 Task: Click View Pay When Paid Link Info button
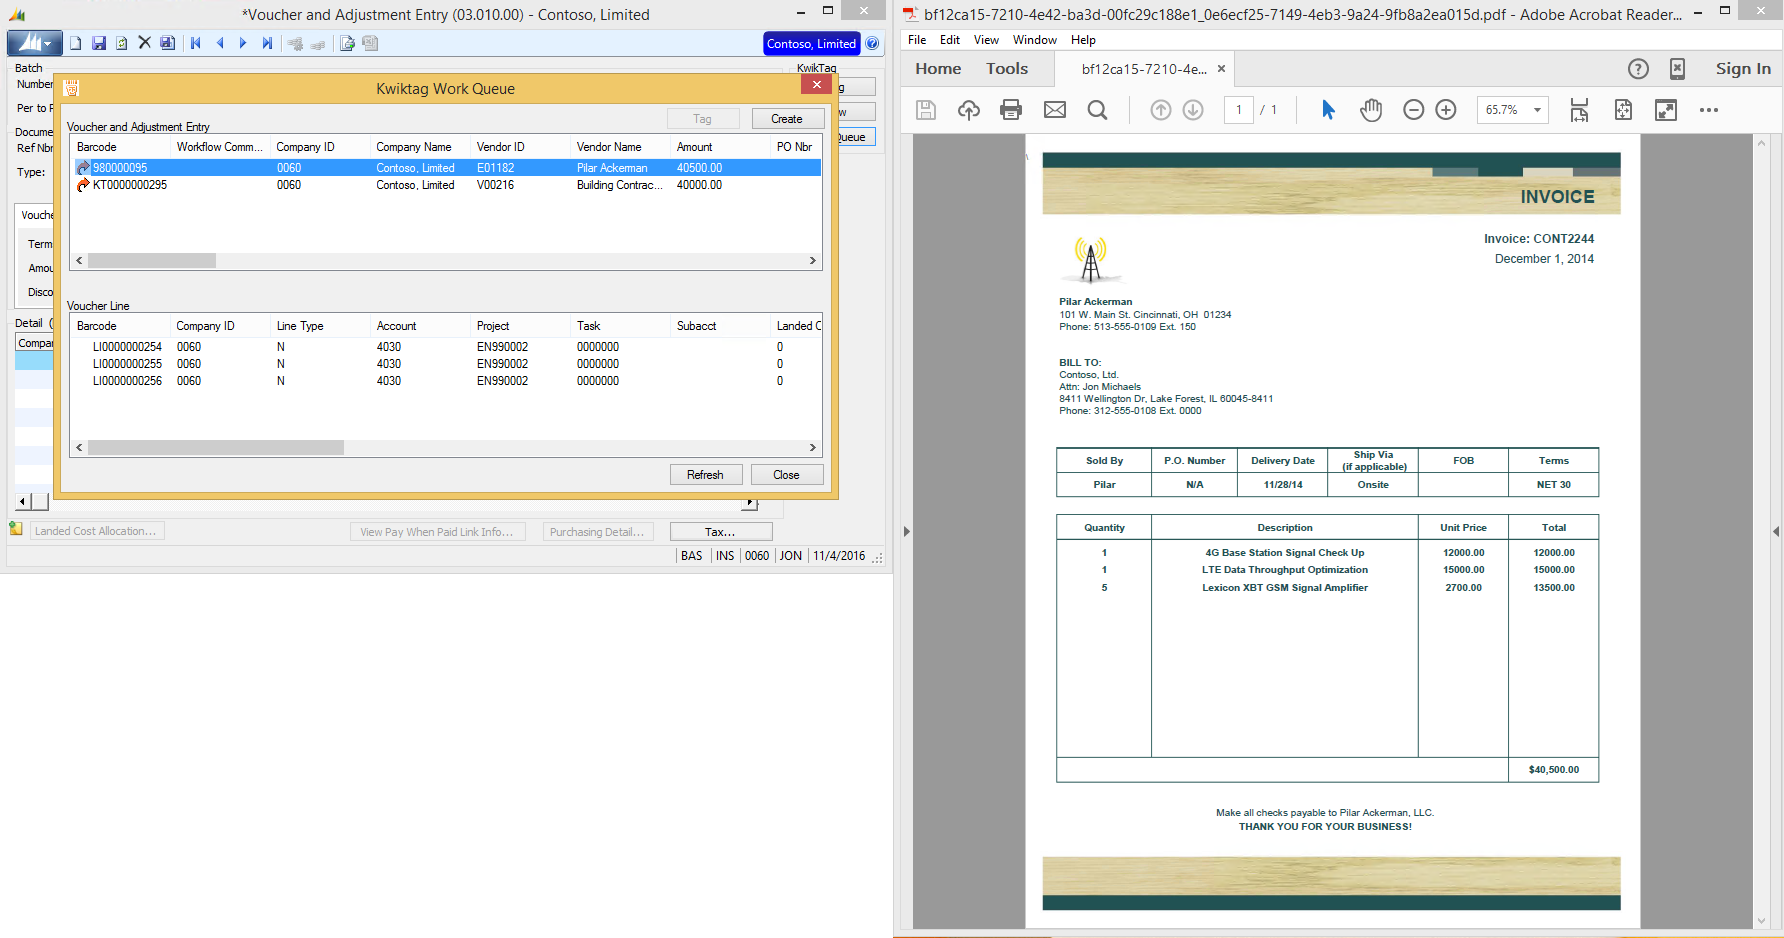pyautogui.click(x=437, y=532)
